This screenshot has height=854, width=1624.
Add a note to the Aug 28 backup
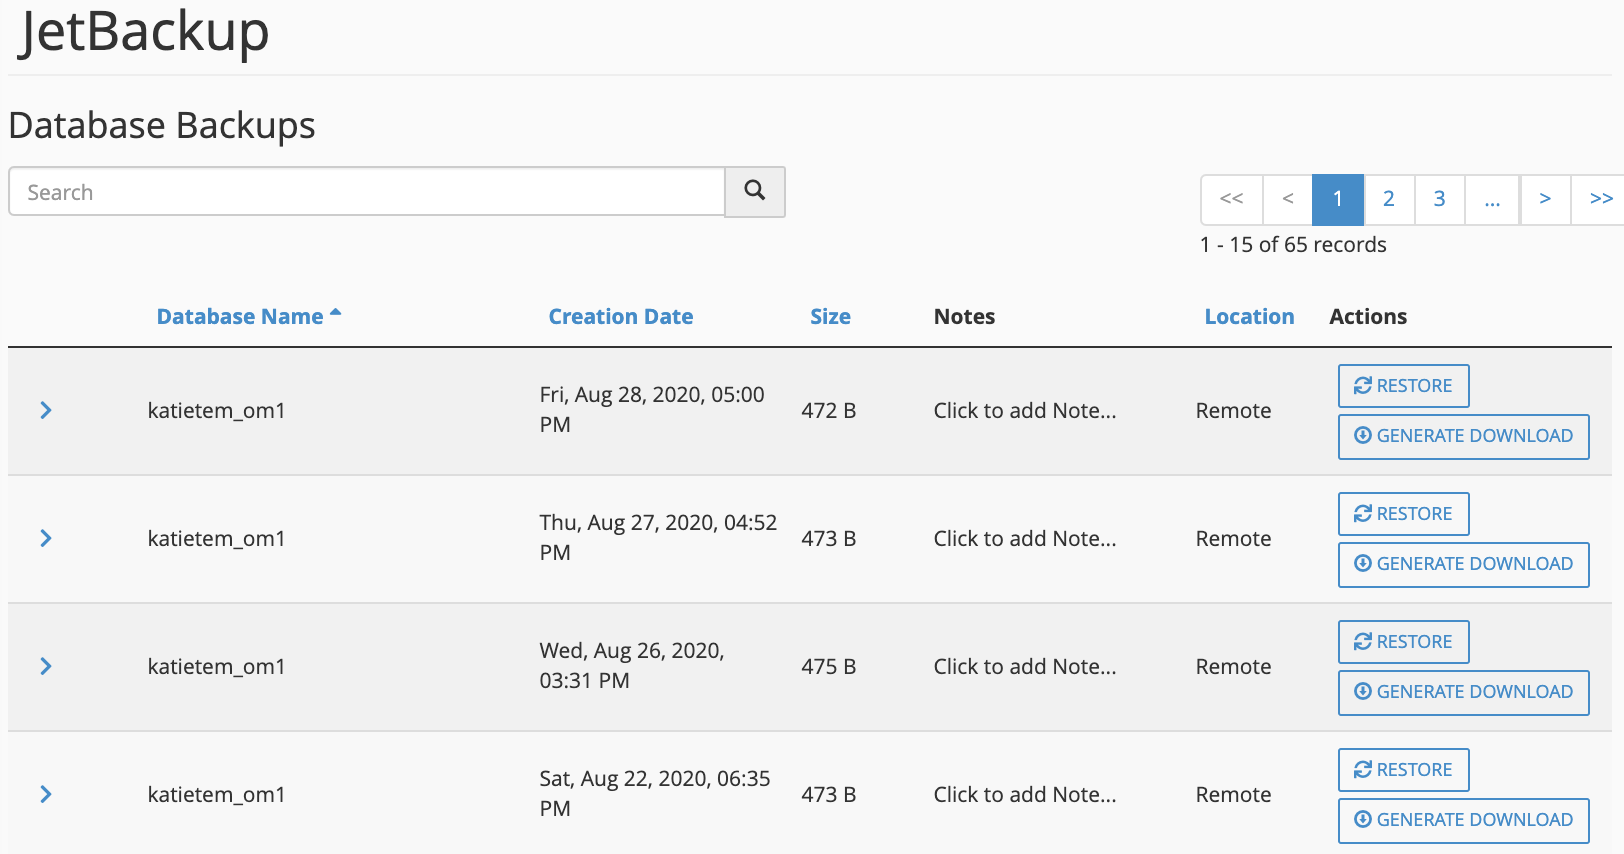point(1025,410)
